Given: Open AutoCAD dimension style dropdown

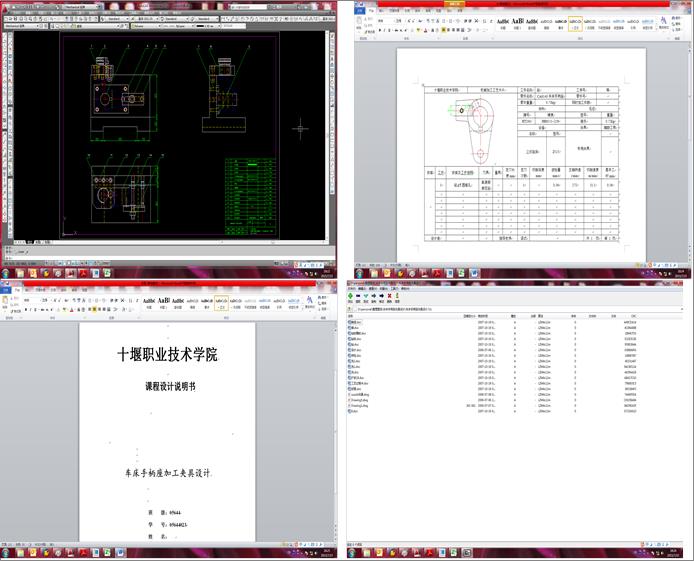Looking at the screenshot, I should 148,19.
